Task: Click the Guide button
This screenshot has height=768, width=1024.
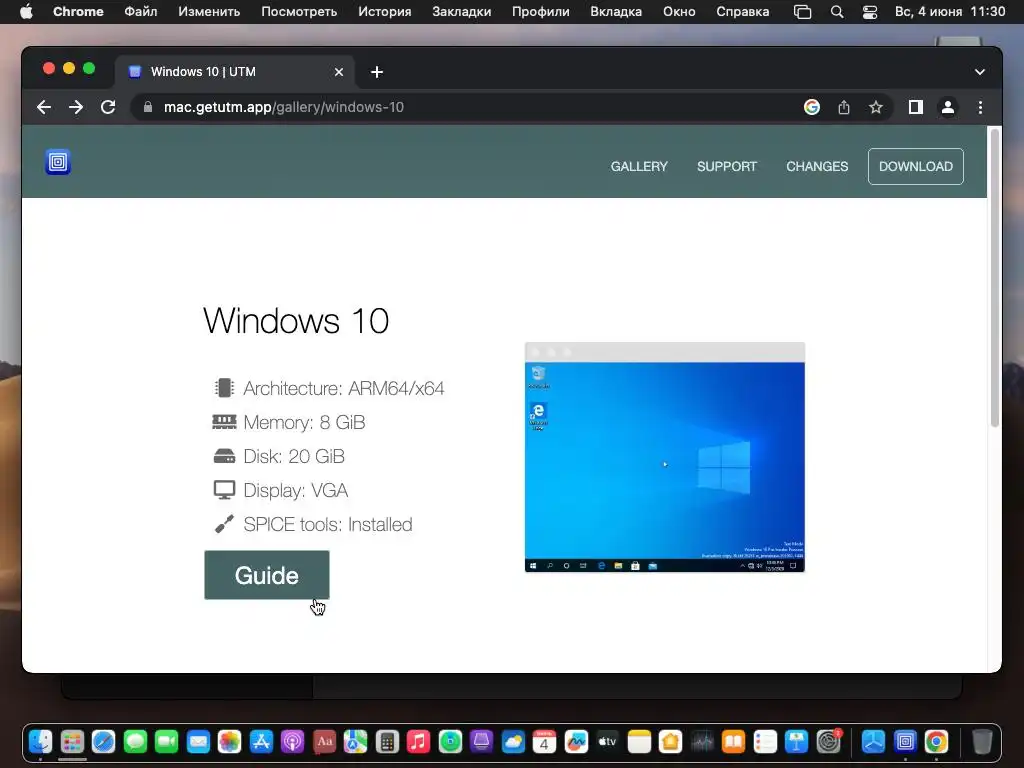Action: (x=266, y=575)
